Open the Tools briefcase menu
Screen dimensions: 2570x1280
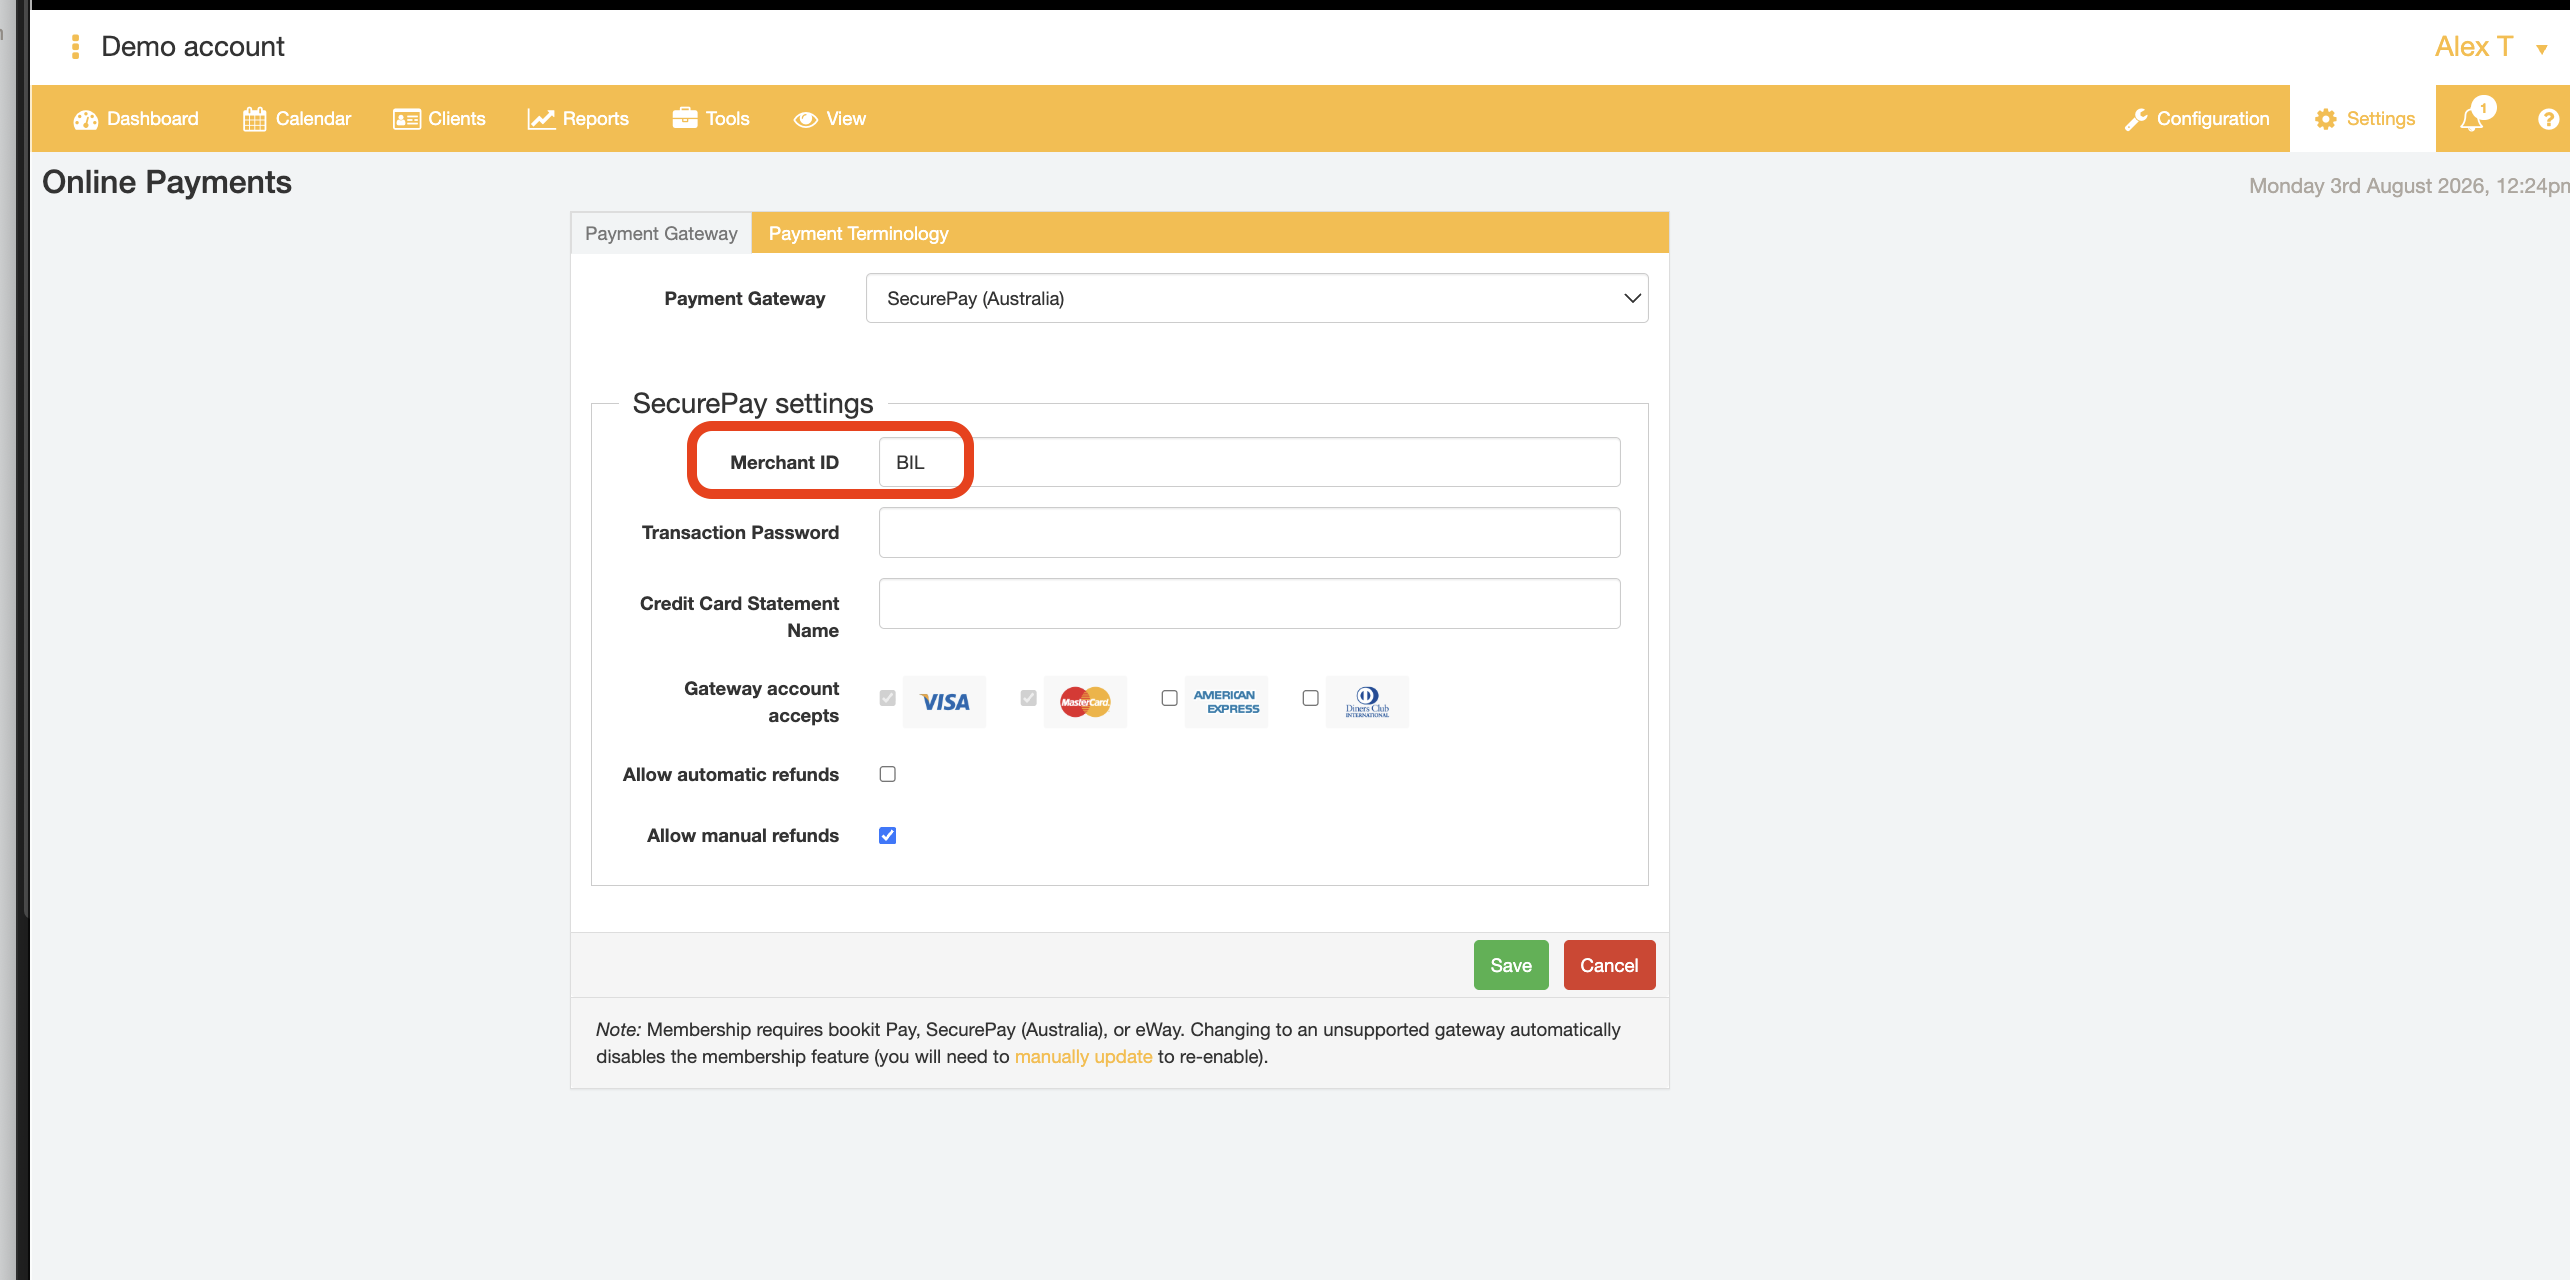pos(711,119)
